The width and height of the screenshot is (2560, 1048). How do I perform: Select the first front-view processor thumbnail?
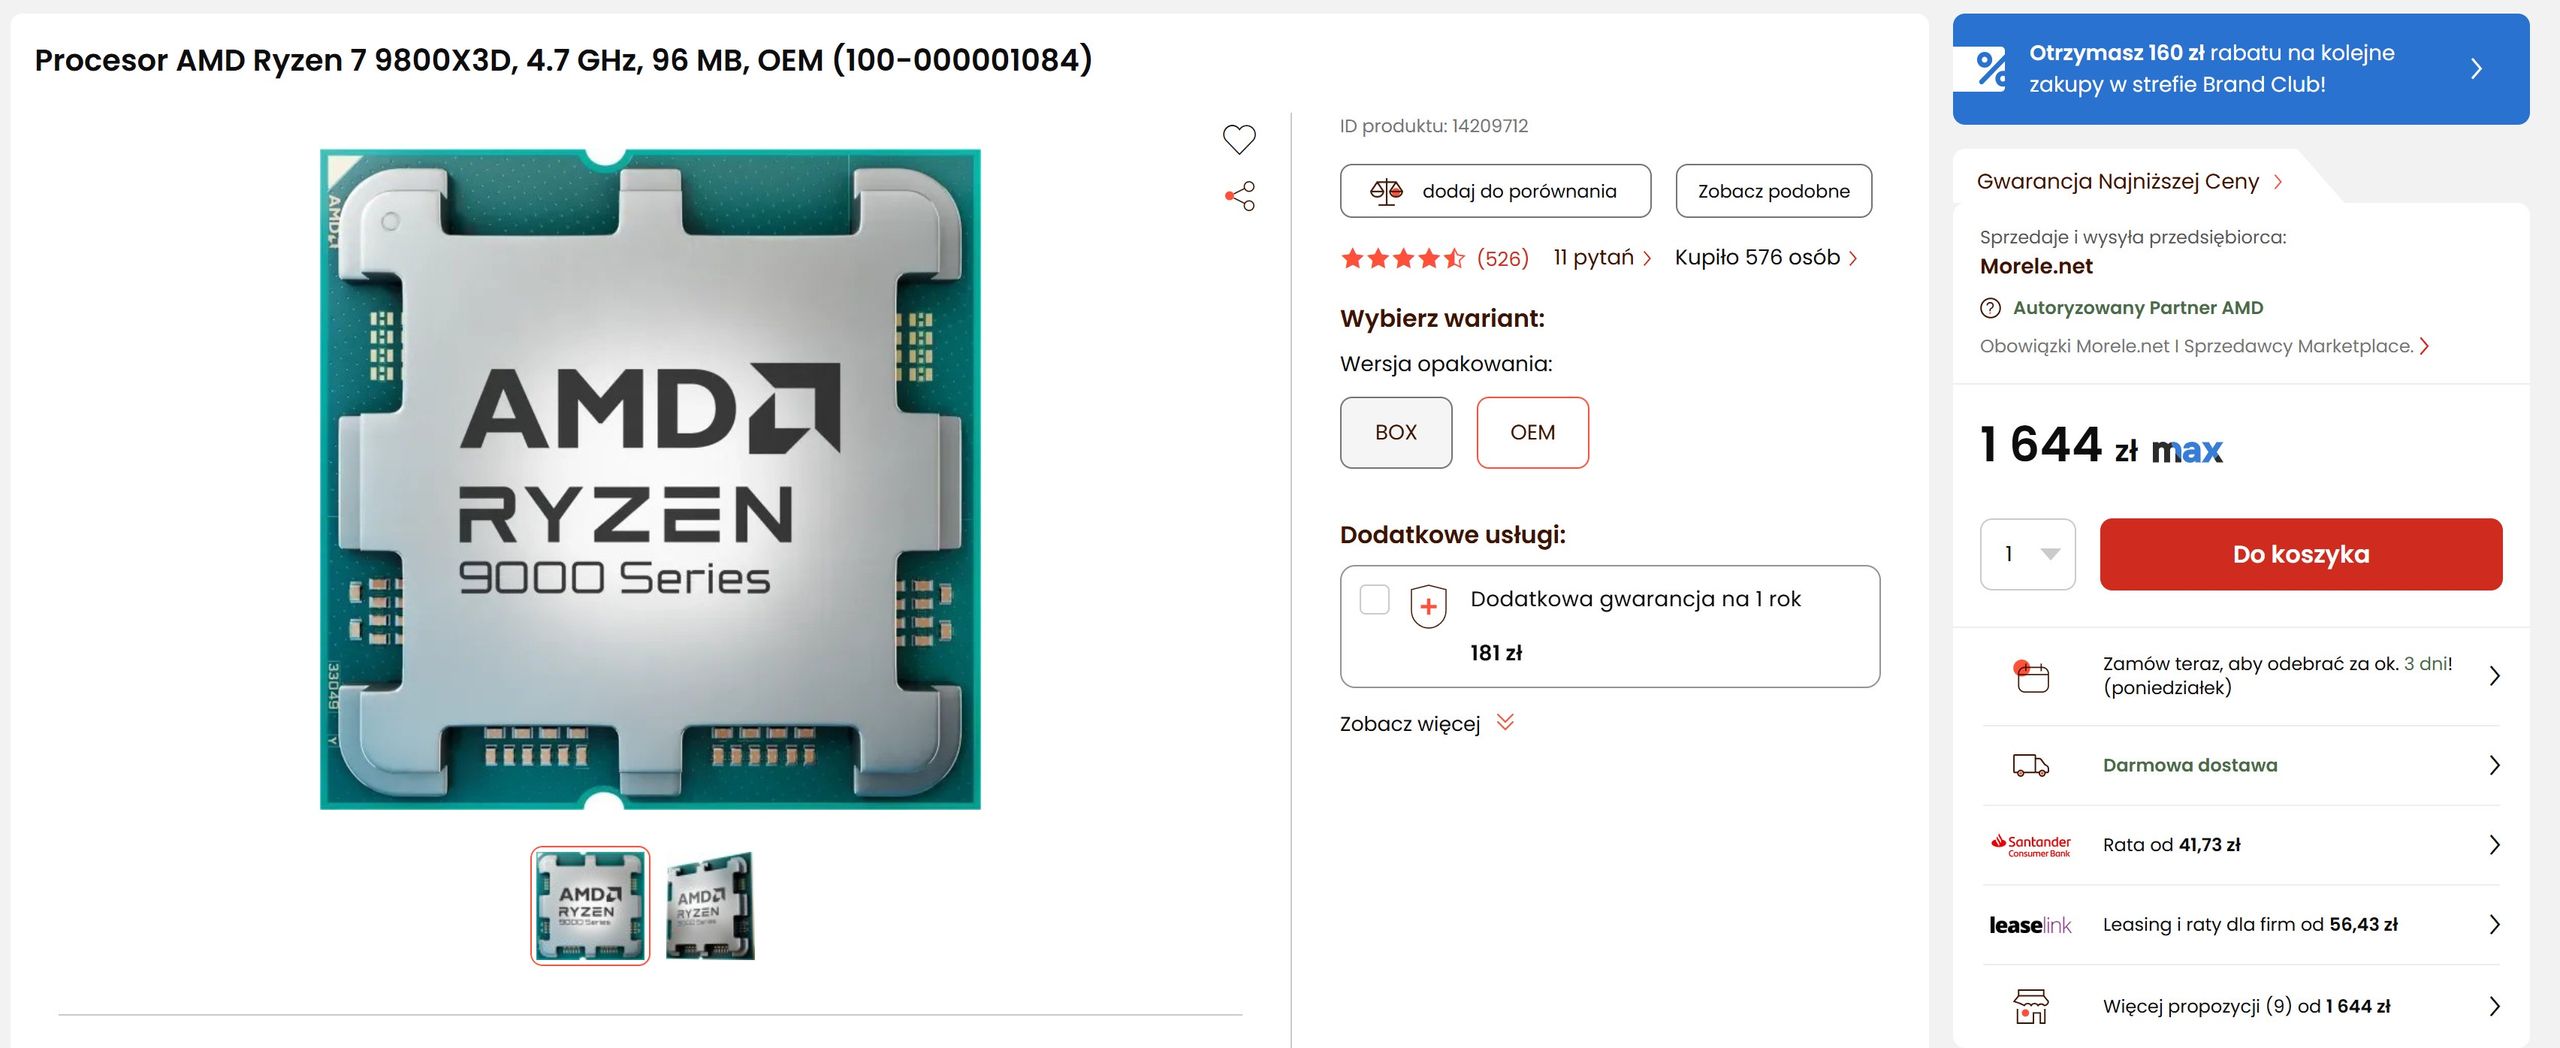click(x=590, y=905)
